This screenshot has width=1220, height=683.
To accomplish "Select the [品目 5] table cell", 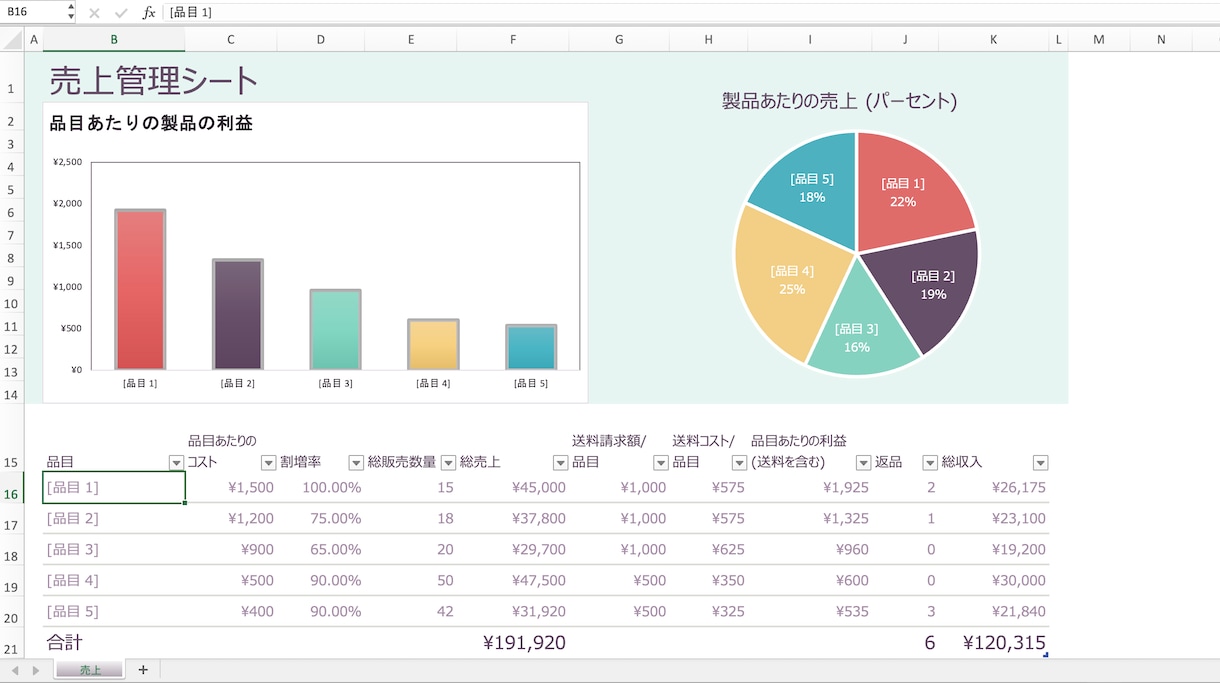I will click(x=114, y=611).
